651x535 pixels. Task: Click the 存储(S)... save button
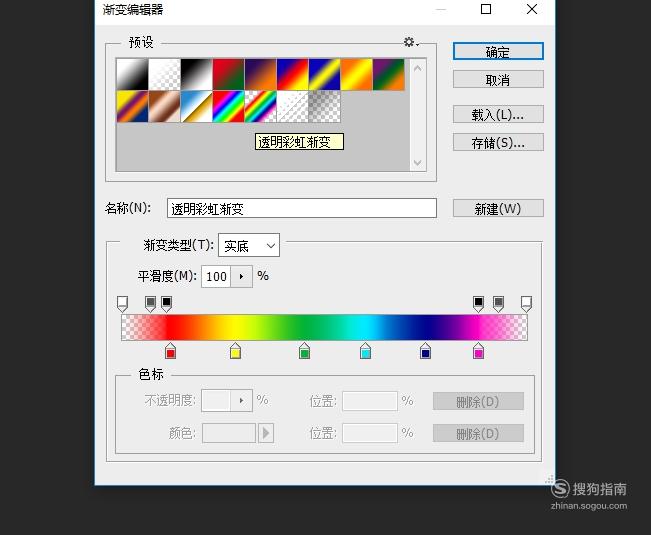(498, 142)
